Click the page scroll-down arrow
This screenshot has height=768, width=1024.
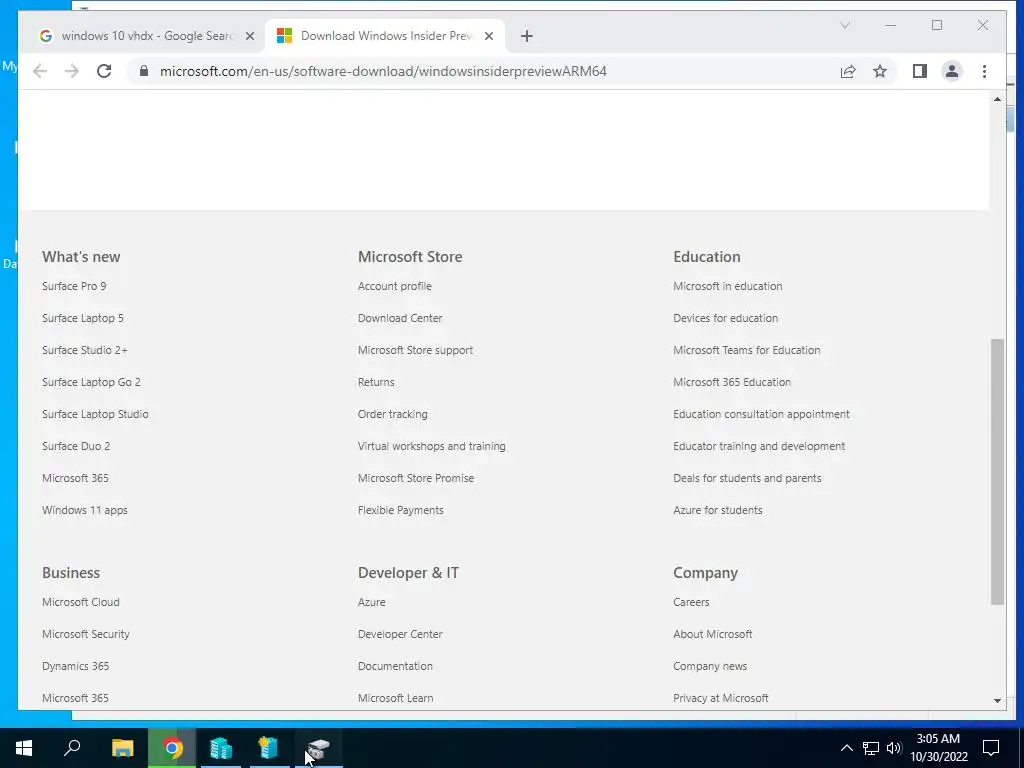(997, 701)
